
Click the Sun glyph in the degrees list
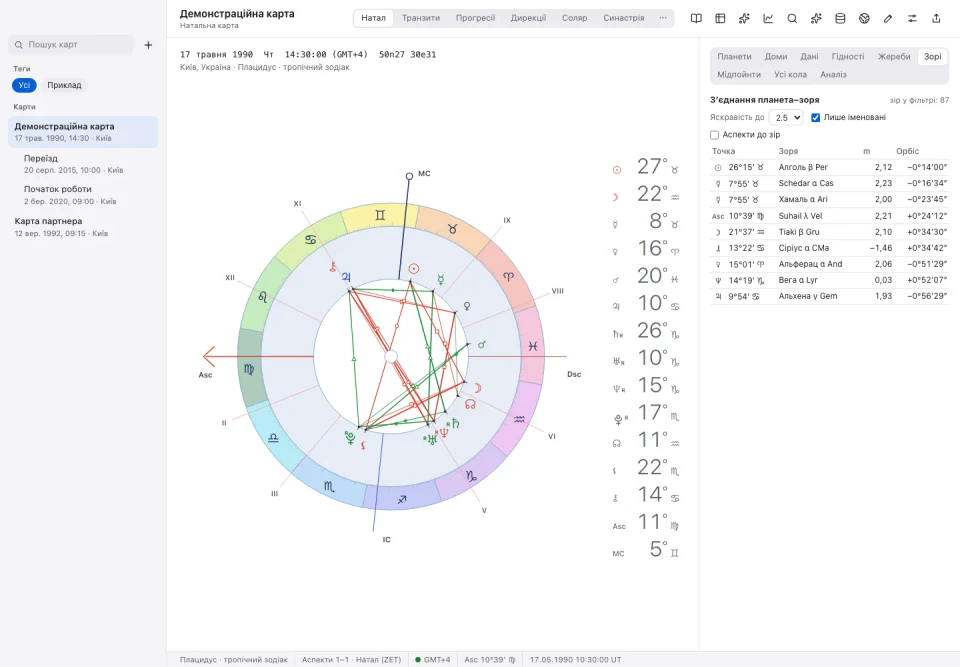click(x=617, y=170)
